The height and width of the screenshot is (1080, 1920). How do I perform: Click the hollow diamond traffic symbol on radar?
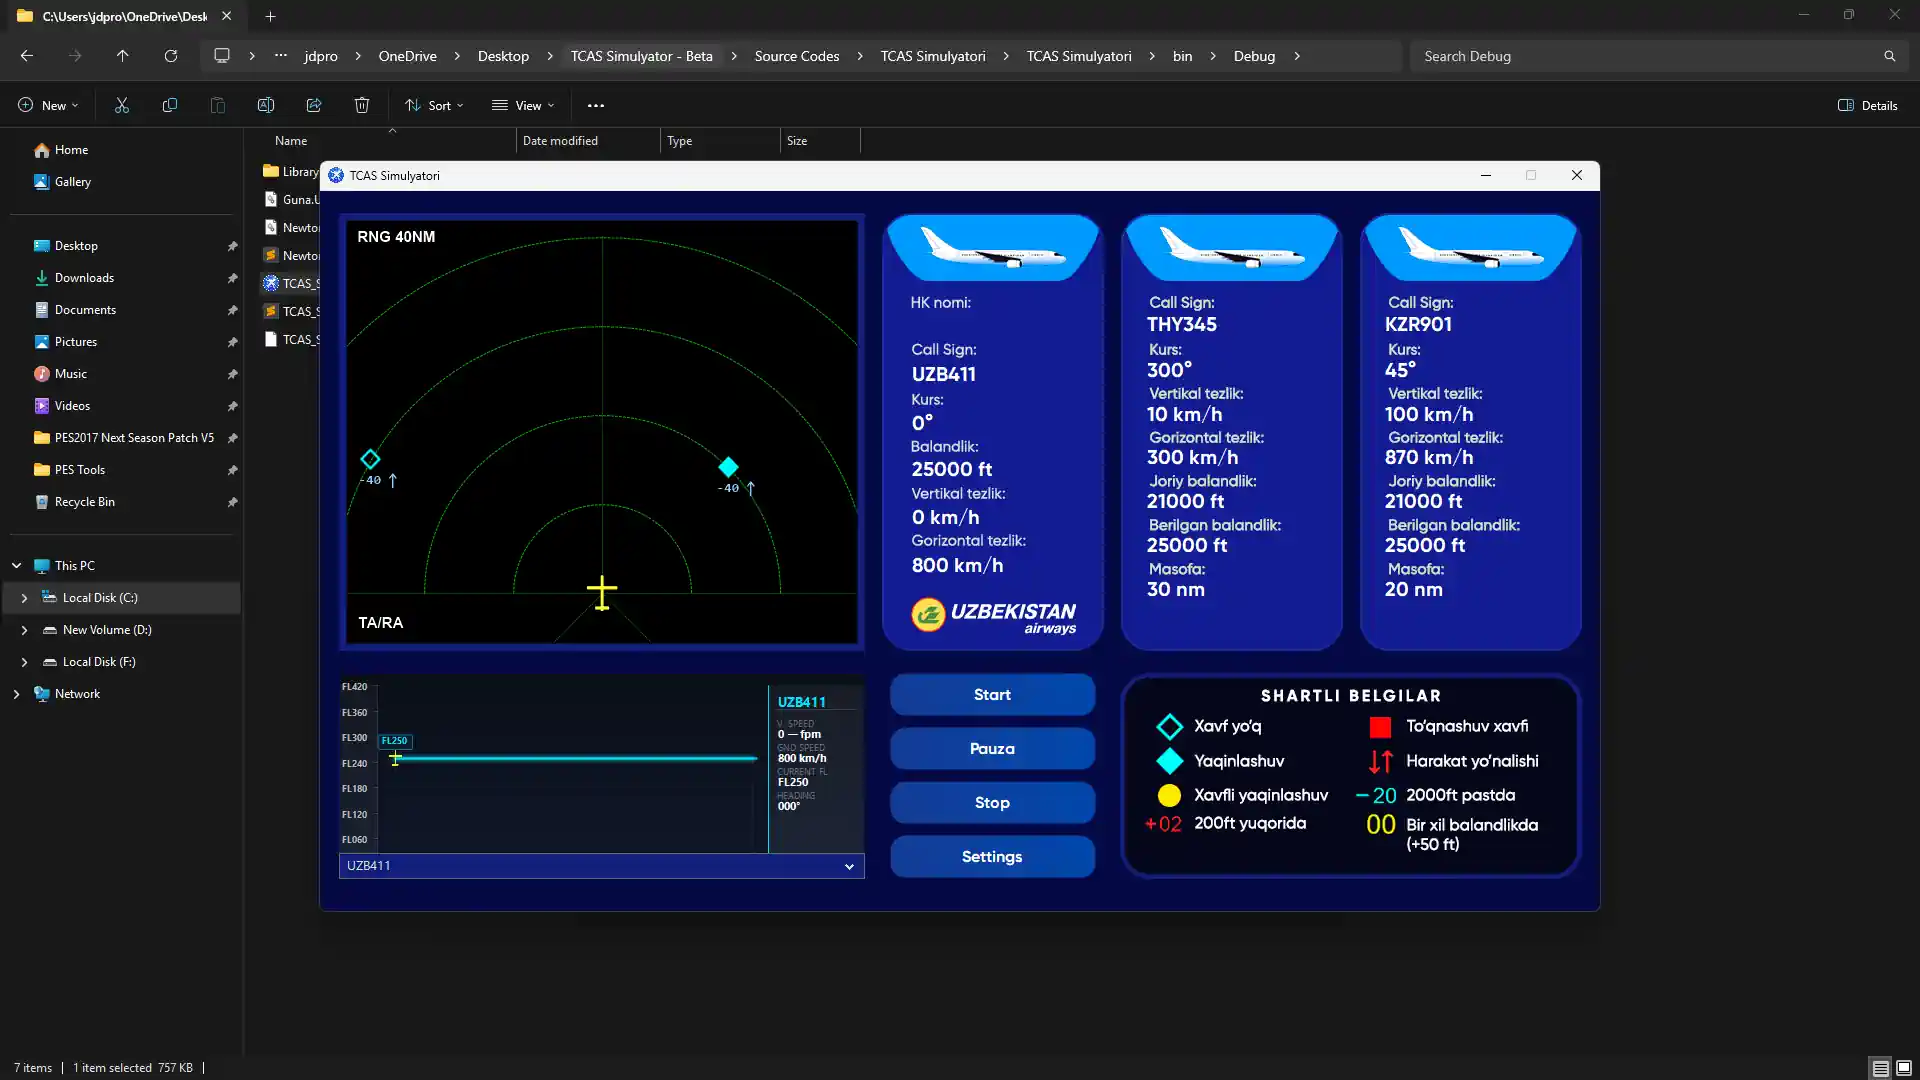pos(370,459)
